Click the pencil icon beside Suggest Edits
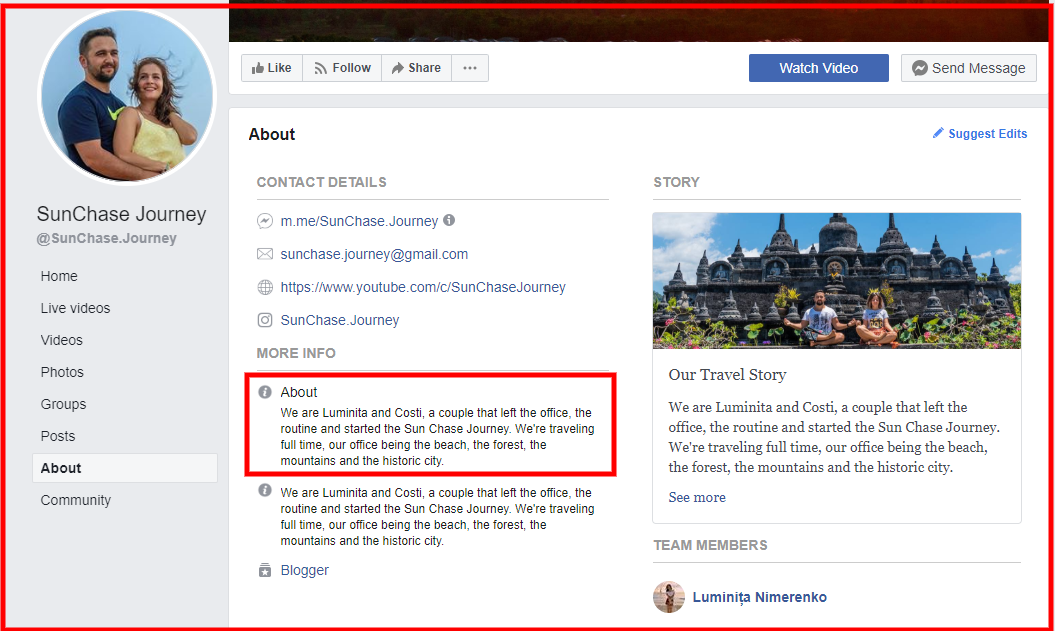The image size is (1055, 631). pos(938,133)
